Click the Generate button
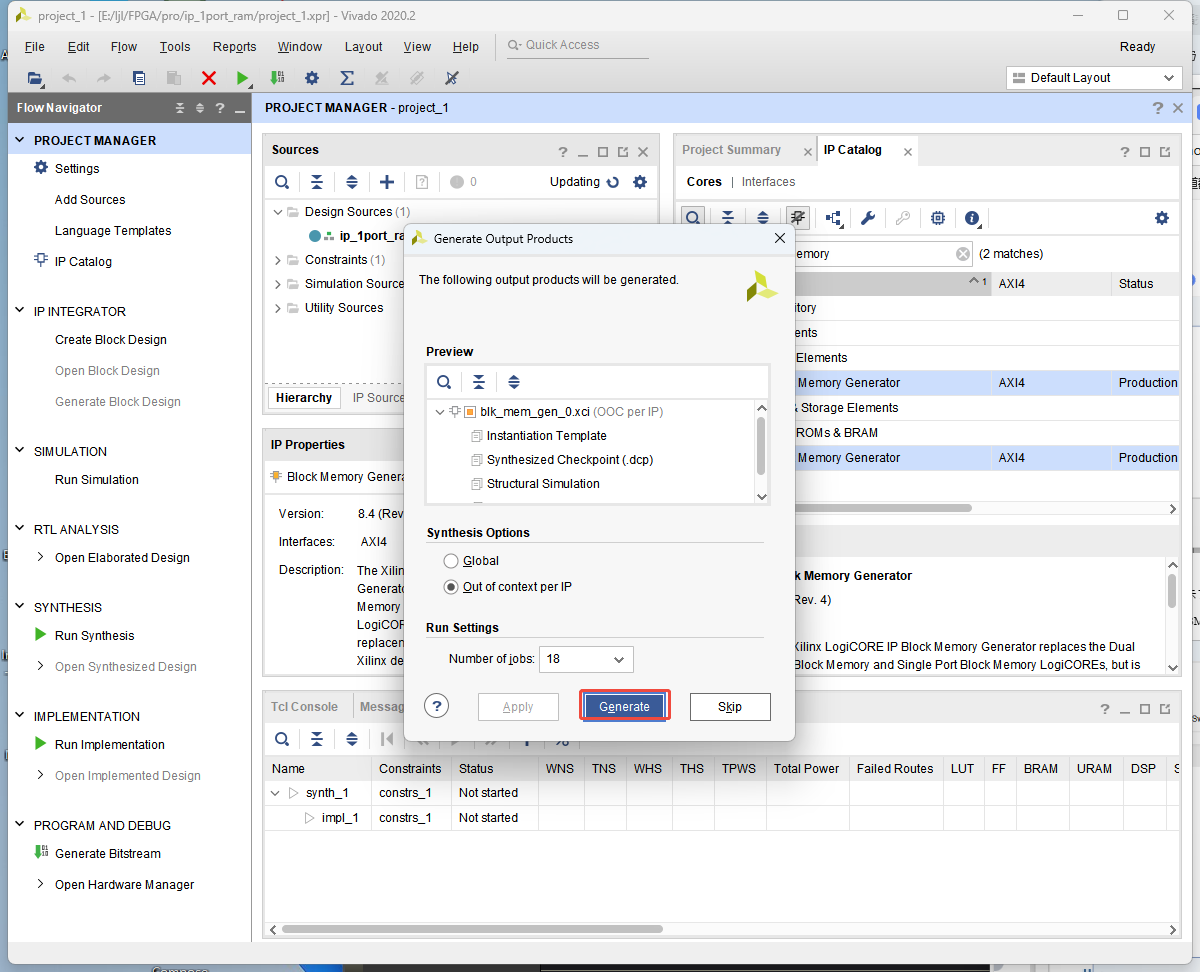This screenshot has width=1200, height=972. point(624,706)
